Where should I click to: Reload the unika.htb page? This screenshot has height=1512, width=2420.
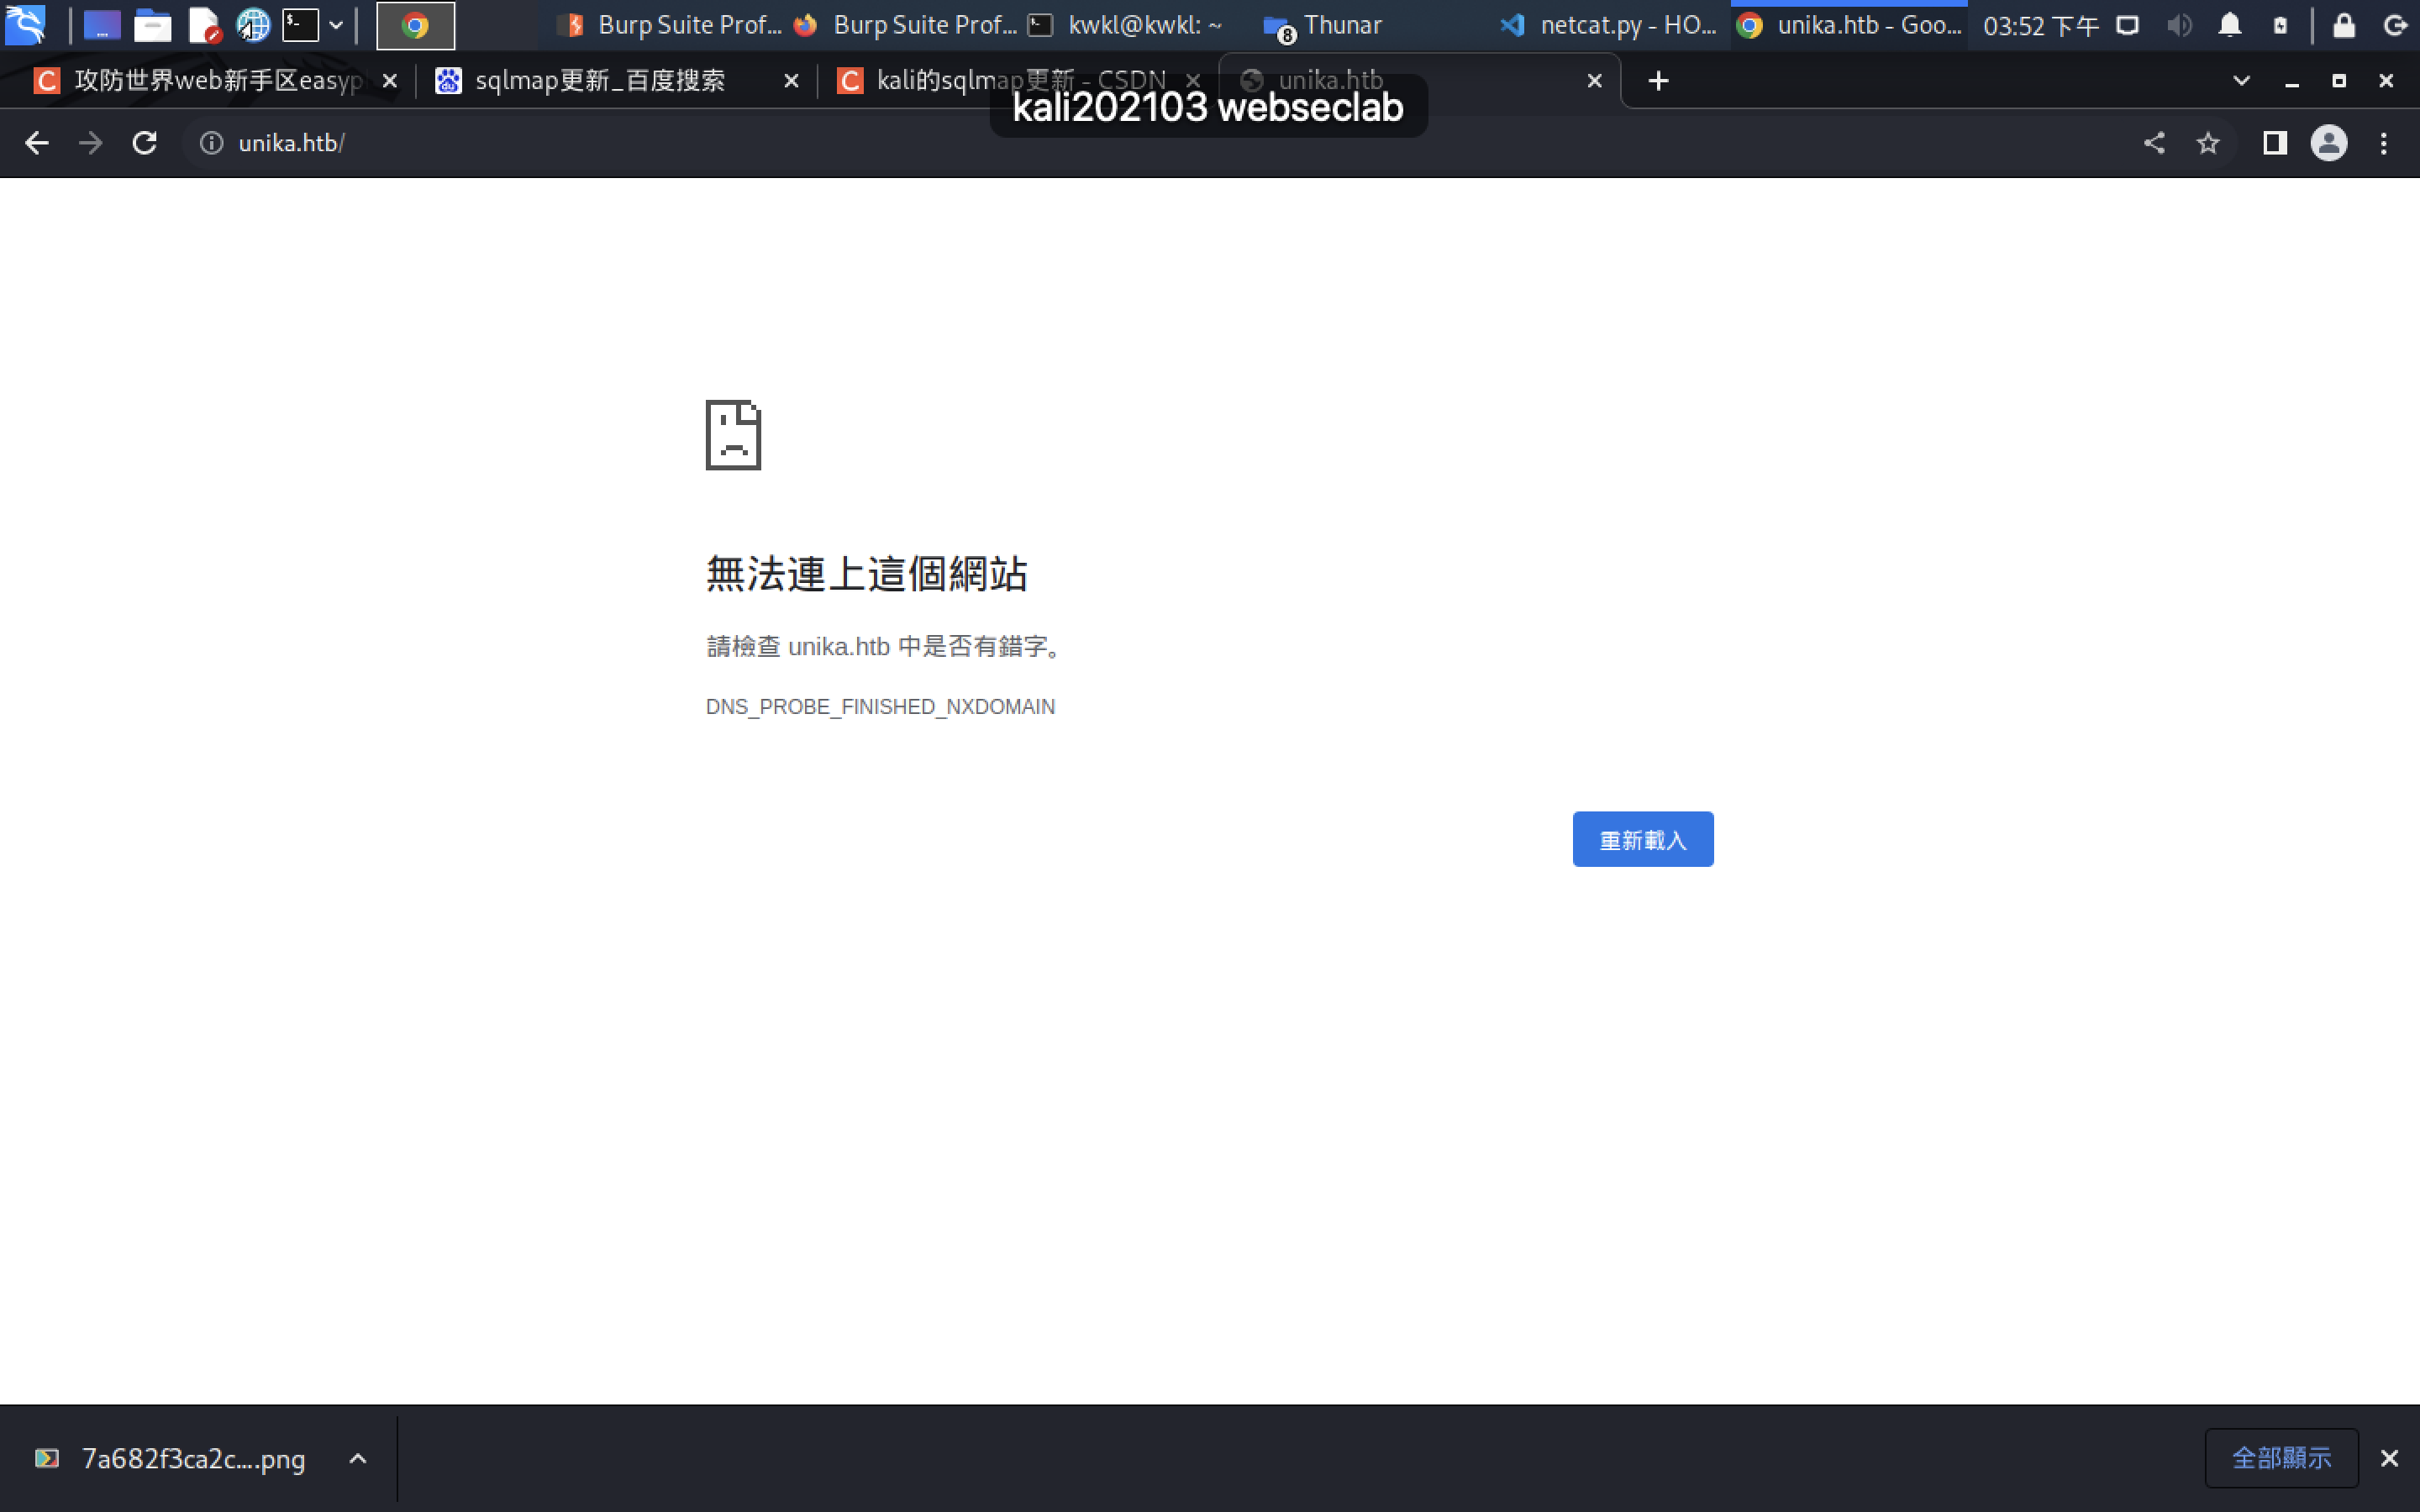[145, 143]
